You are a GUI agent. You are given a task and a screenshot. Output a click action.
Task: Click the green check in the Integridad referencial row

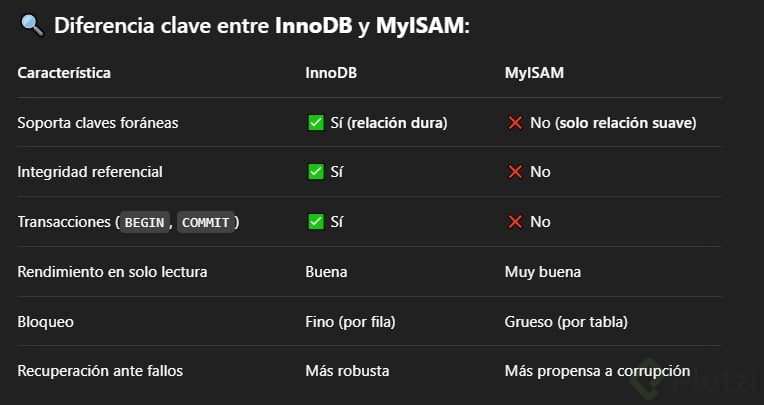pyautogui.click(x=315, y=172)
